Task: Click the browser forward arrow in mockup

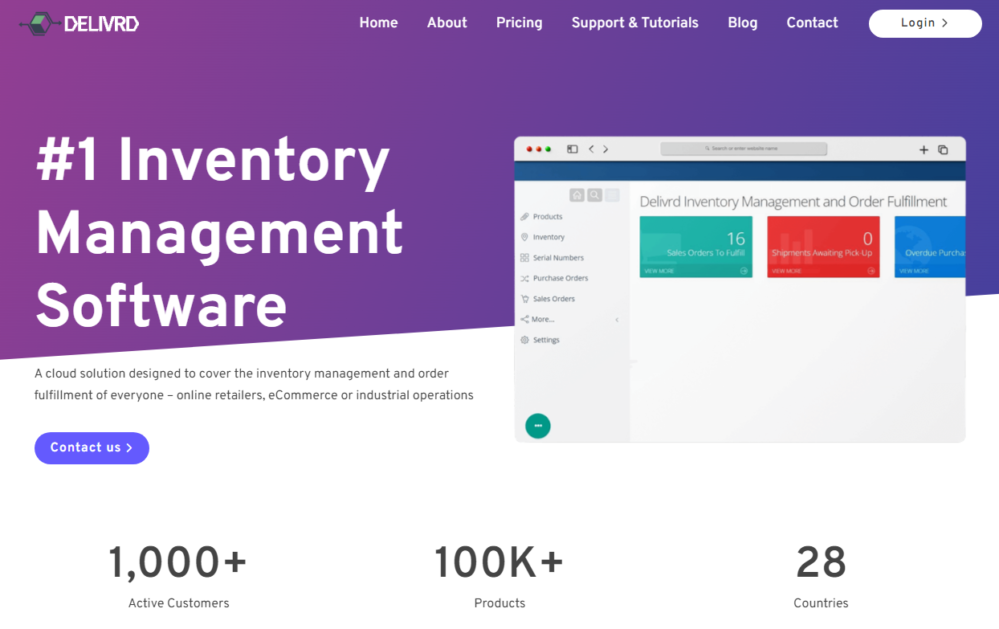Action: pyautogui.click(x=605, y=149)
